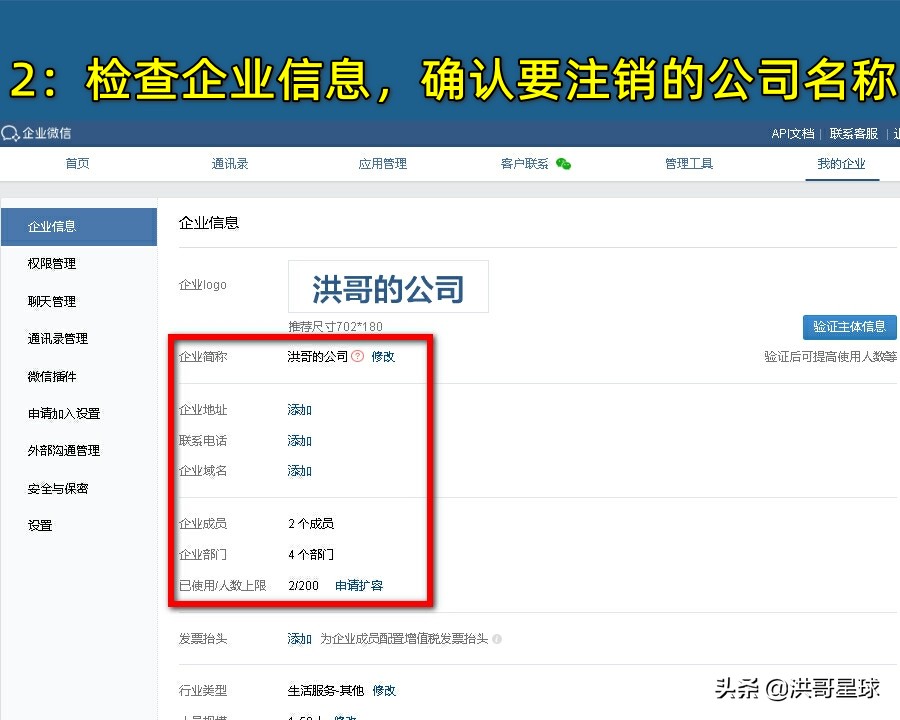Click 添加 to add 联系电话

pyautogui.click(x=298, y=440)
